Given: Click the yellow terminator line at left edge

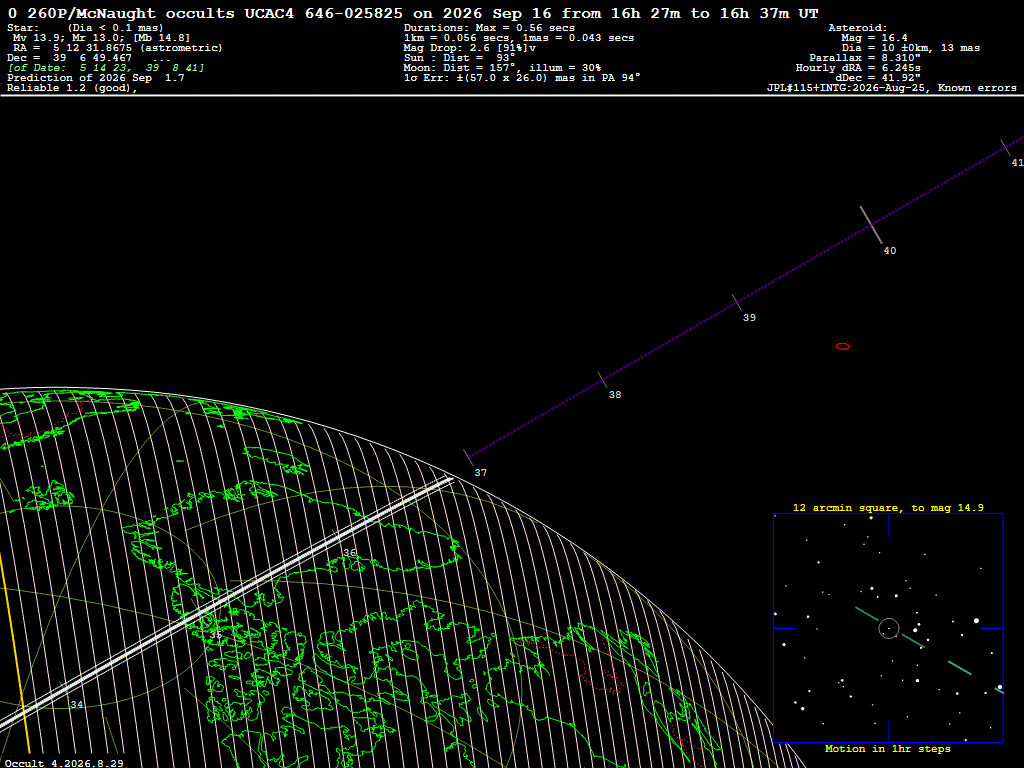Looking at the screenshot, I should 14,653.
